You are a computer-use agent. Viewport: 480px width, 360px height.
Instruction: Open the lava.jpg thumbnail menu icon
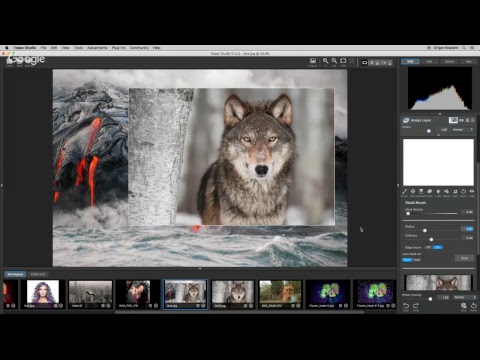tap(198, 305)
